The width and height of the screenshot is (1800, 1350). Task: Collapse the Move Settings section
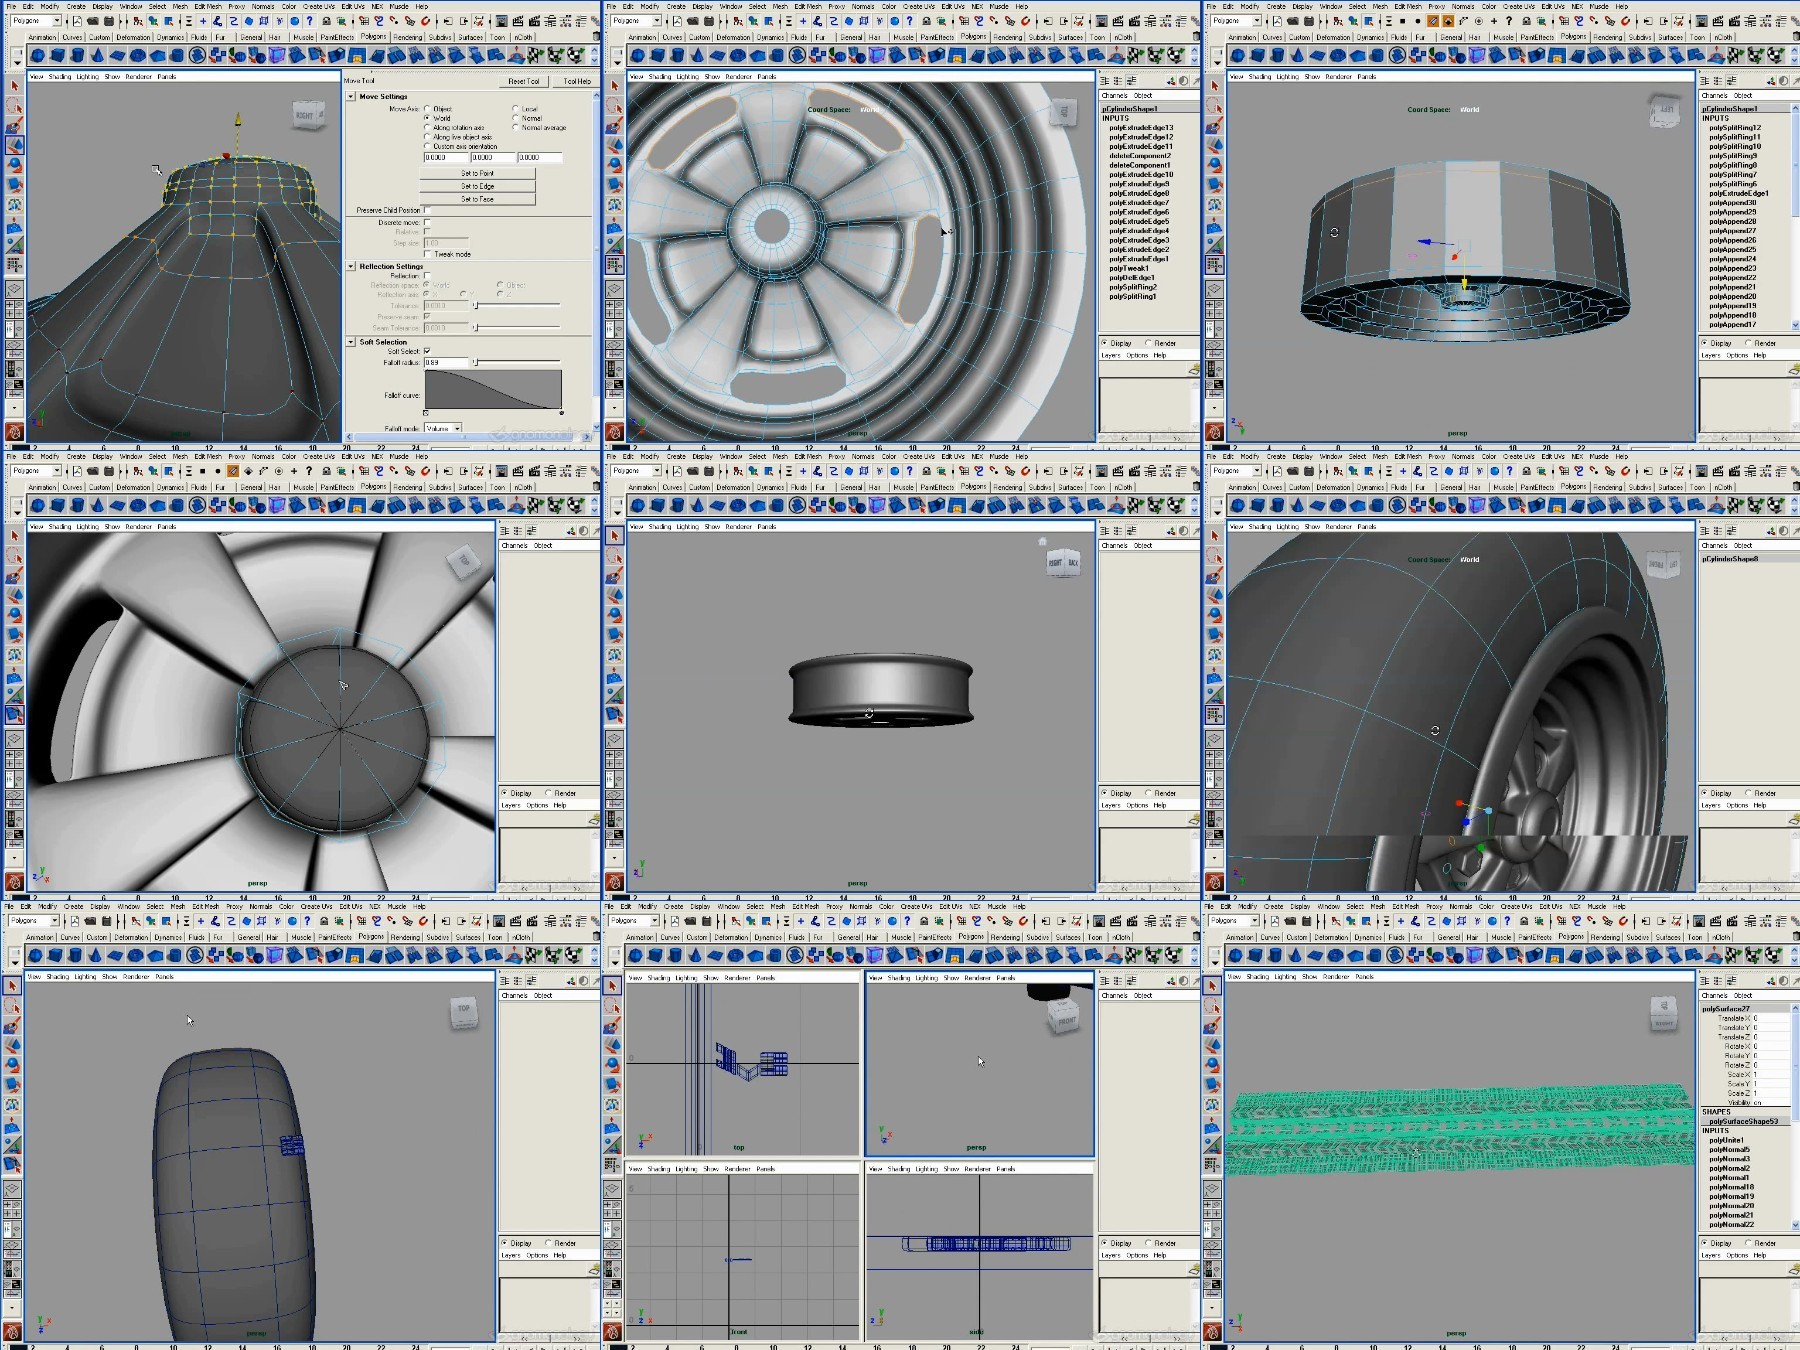(x=351, y=97)
